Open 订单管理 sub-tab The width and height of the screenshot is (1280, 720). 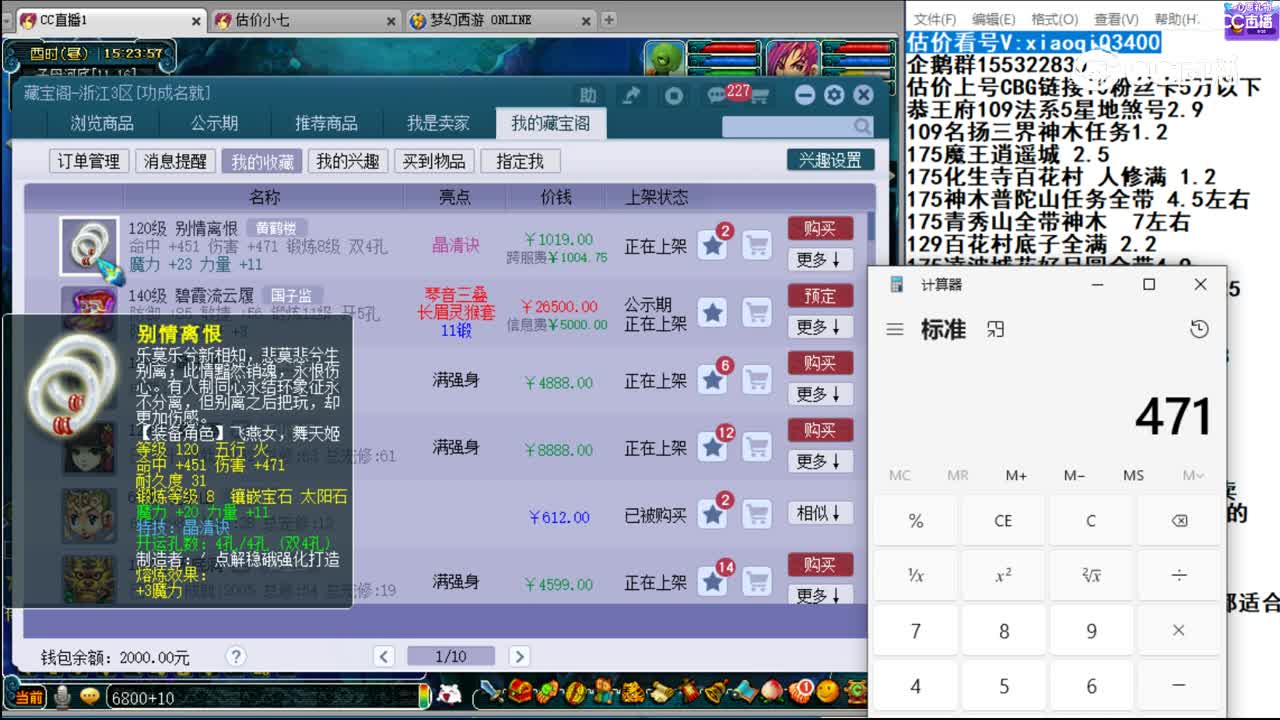point(88,161)
